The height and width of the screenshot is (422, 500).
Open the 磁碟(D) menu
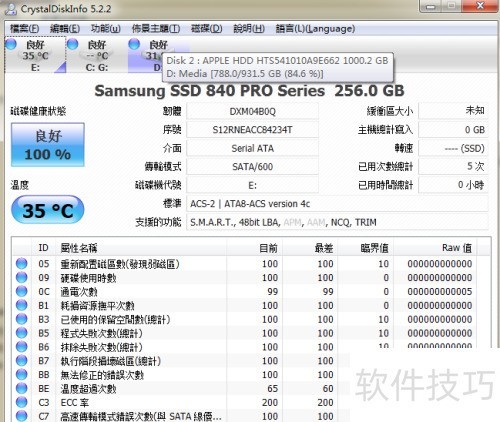[x=207, y=29]
